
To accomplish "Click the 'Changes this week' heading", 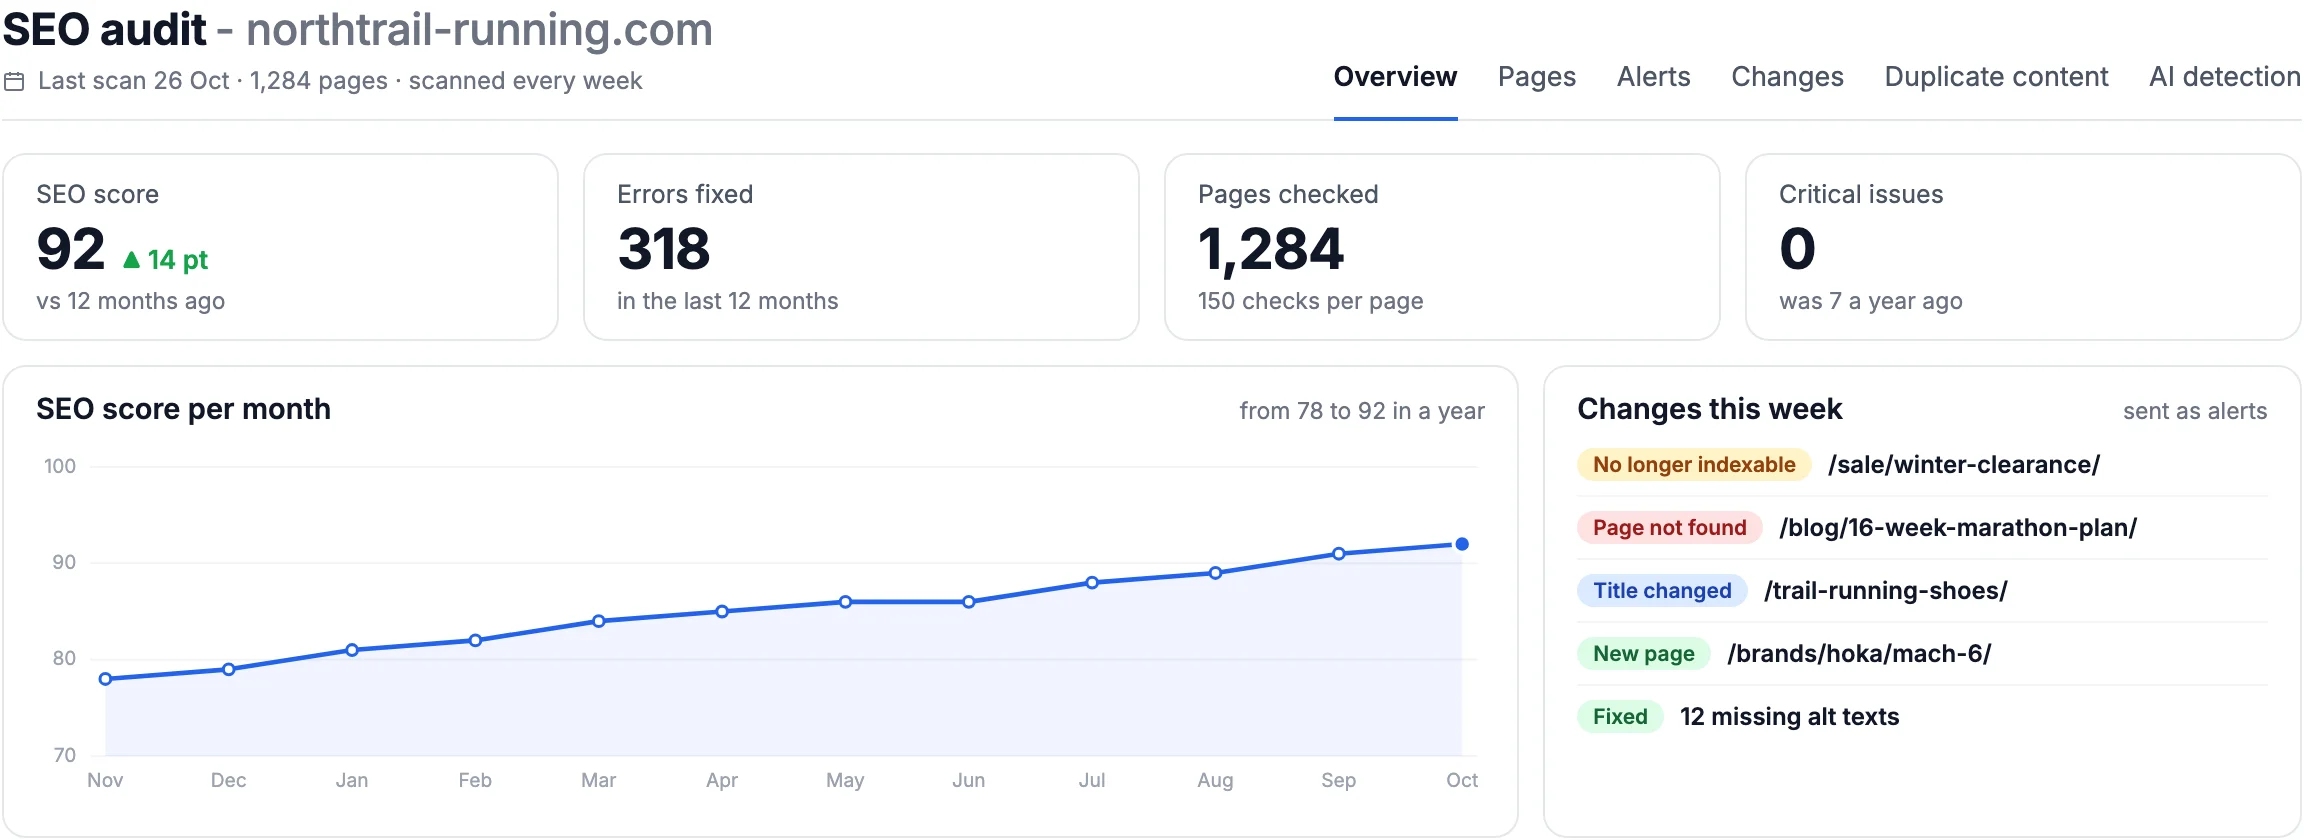I will click(x=1709, y=409).
